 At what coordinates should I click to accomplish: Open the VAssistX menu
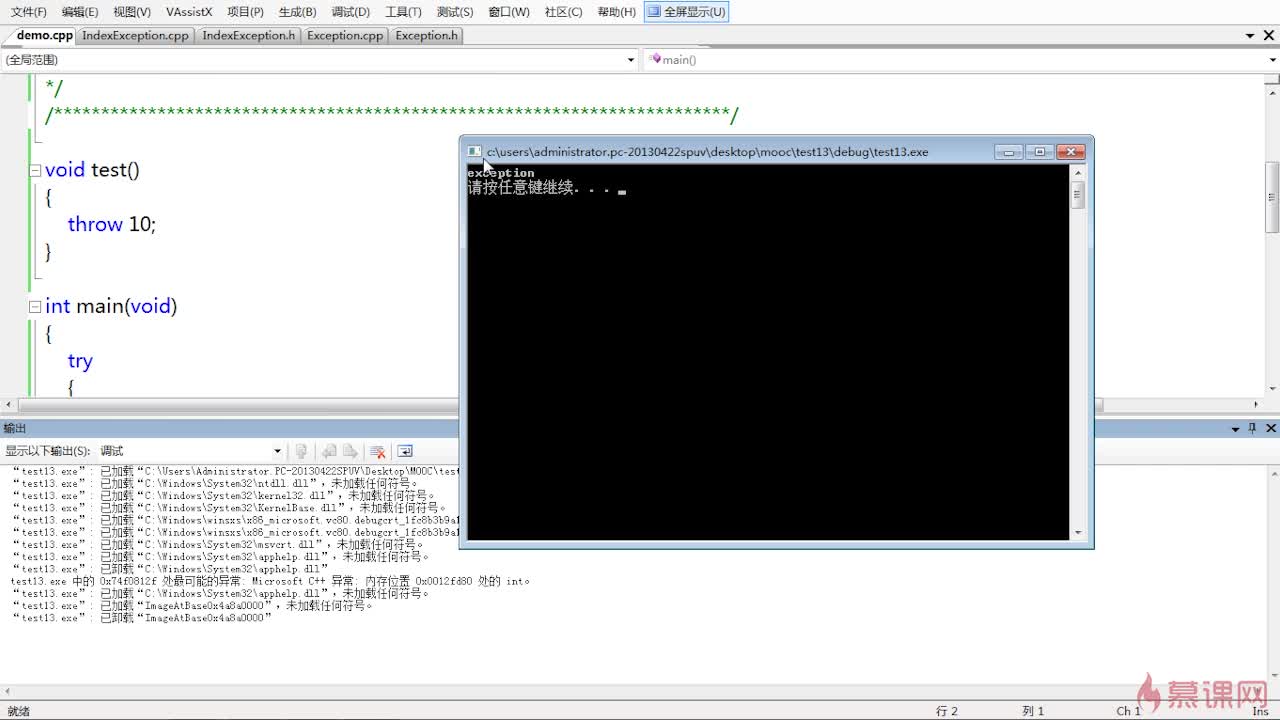[189, 12]
